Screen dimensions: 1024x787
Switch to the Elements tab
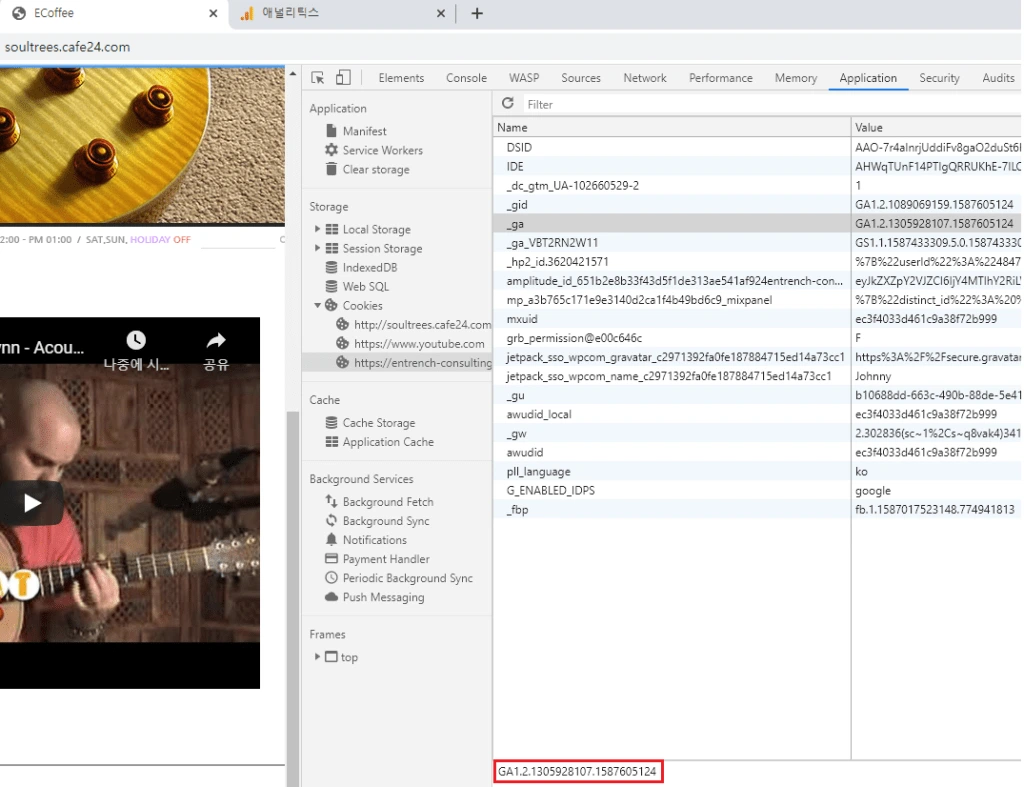pyautogui.click(x=401, y=78)
